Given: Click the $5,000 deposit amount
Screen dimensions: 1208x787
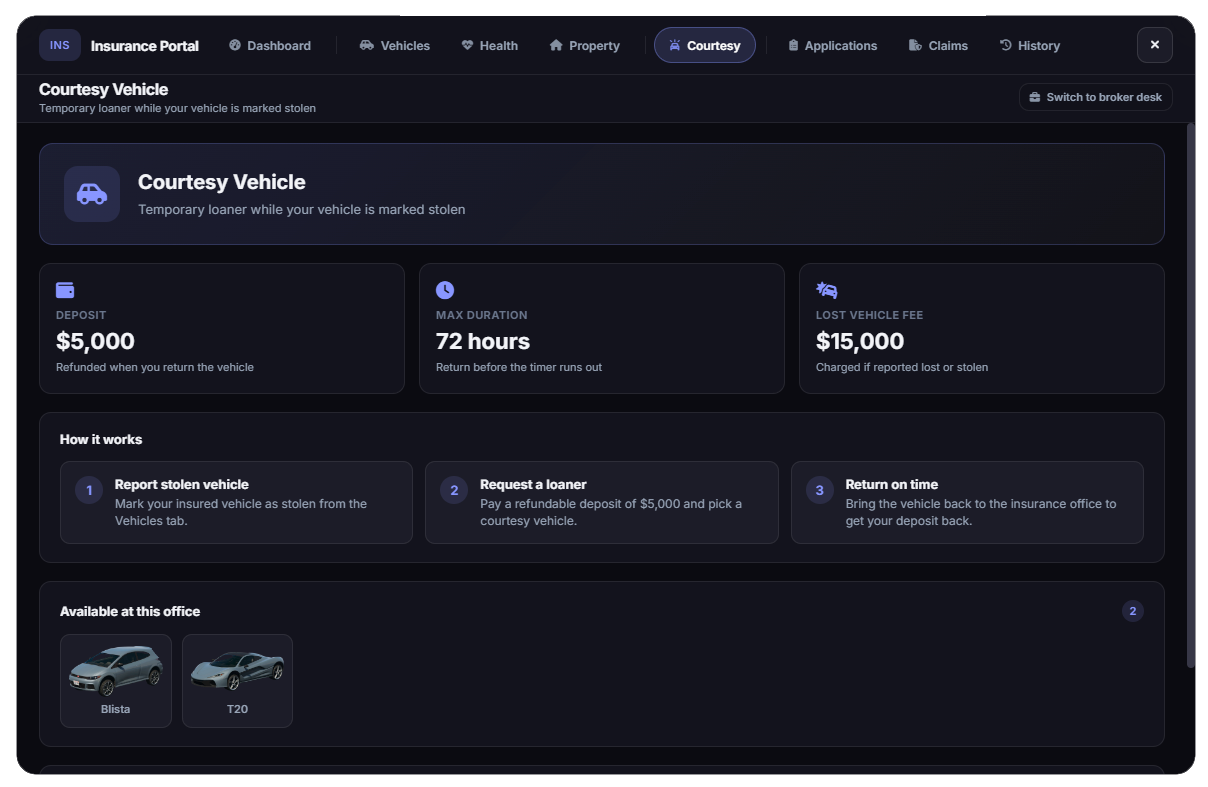Looking at the screenshot, I should (x=95, y=341).
